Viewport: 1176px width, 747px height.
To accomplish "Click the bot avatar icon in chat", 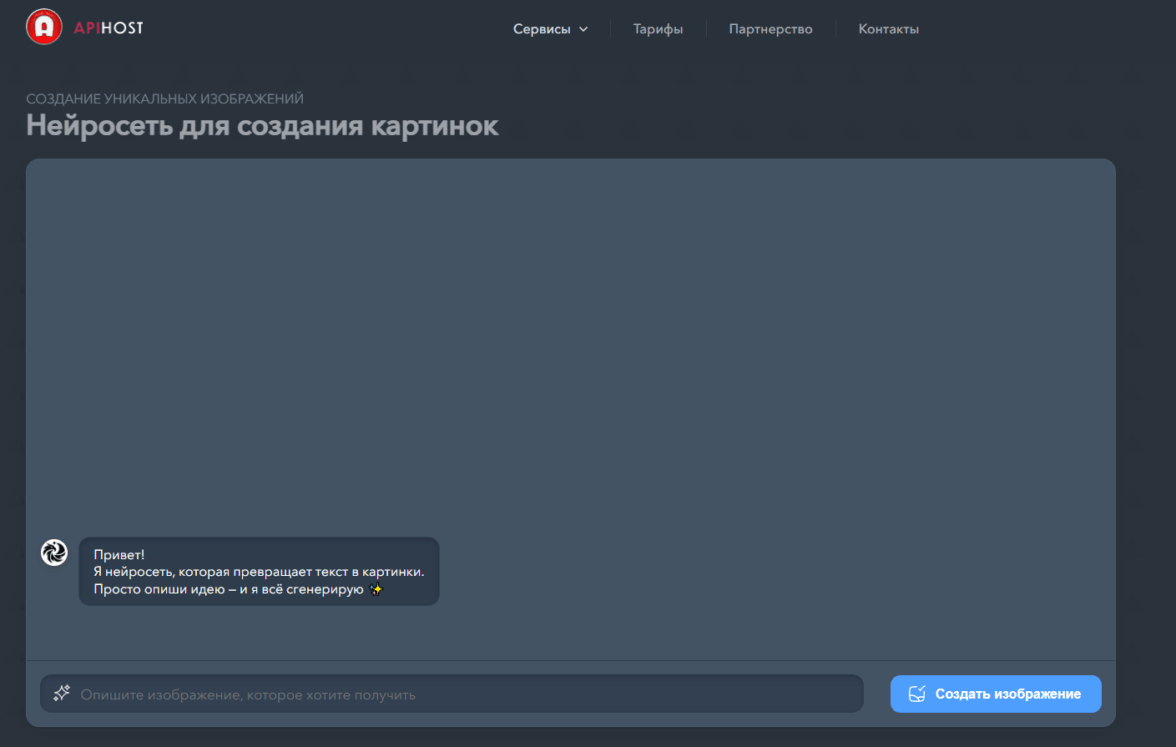I will (x=54, y=552).
